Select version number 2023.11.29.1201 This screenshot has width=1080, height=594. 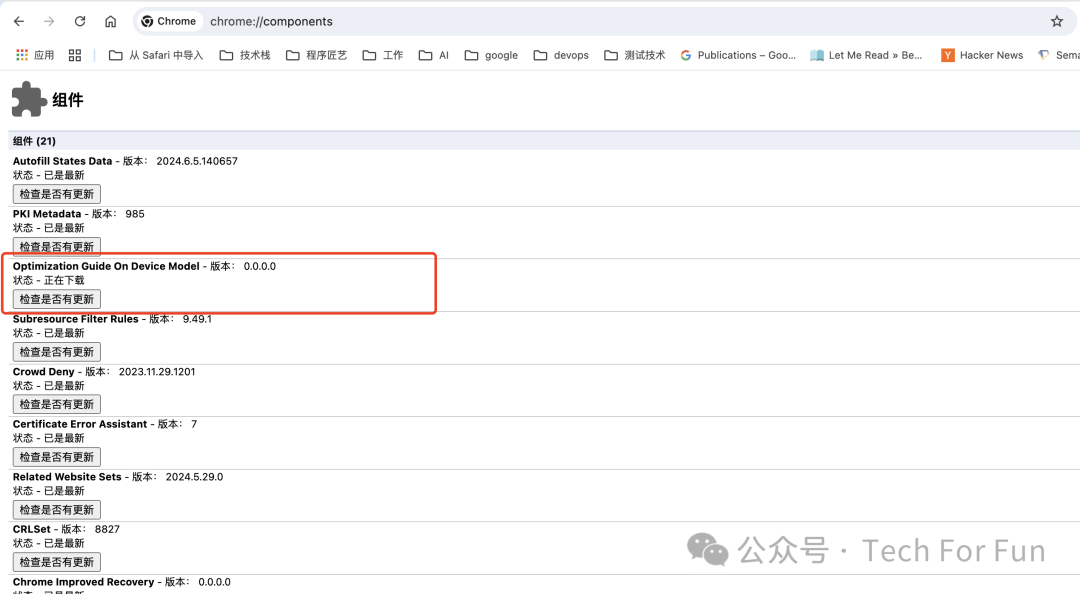tap(157, 372)
